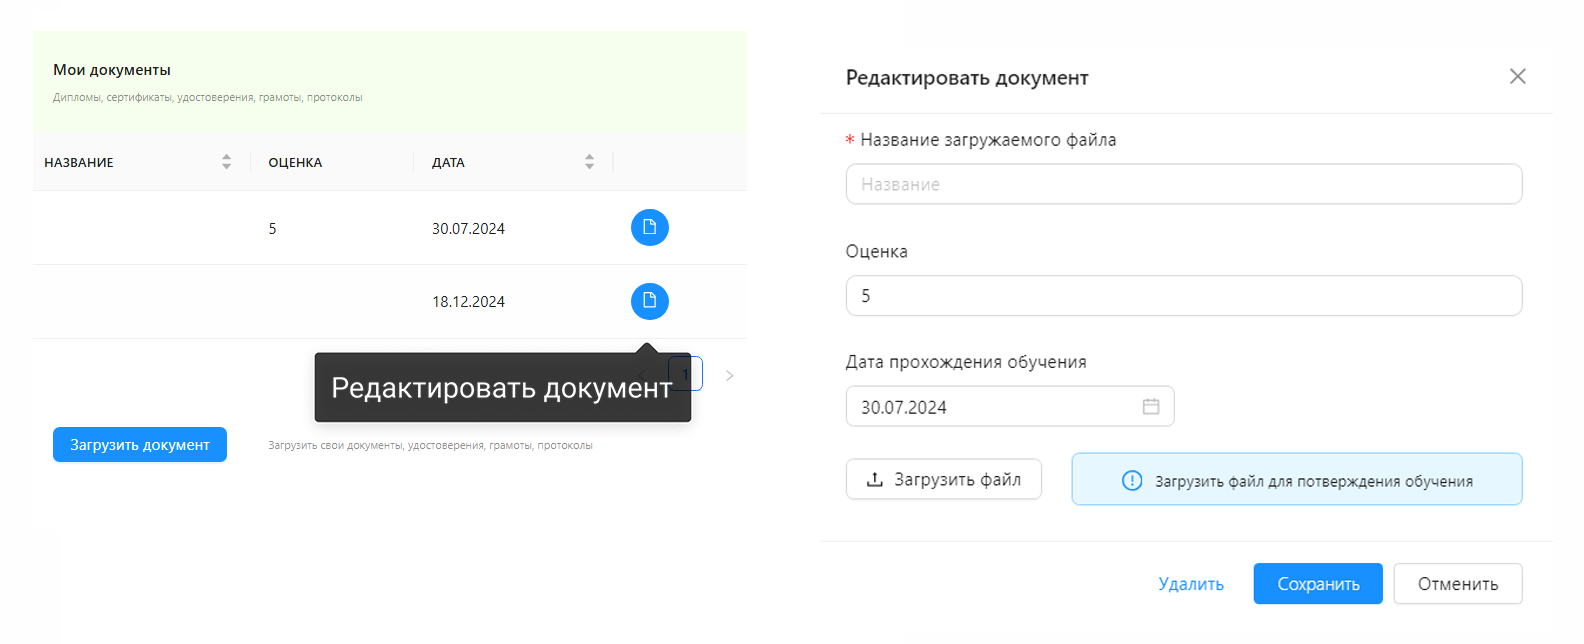Screen dimensions: 1584x644
Task: Click hint text Загрузить свои документы, удостоверения
Action: click(430, 446)
